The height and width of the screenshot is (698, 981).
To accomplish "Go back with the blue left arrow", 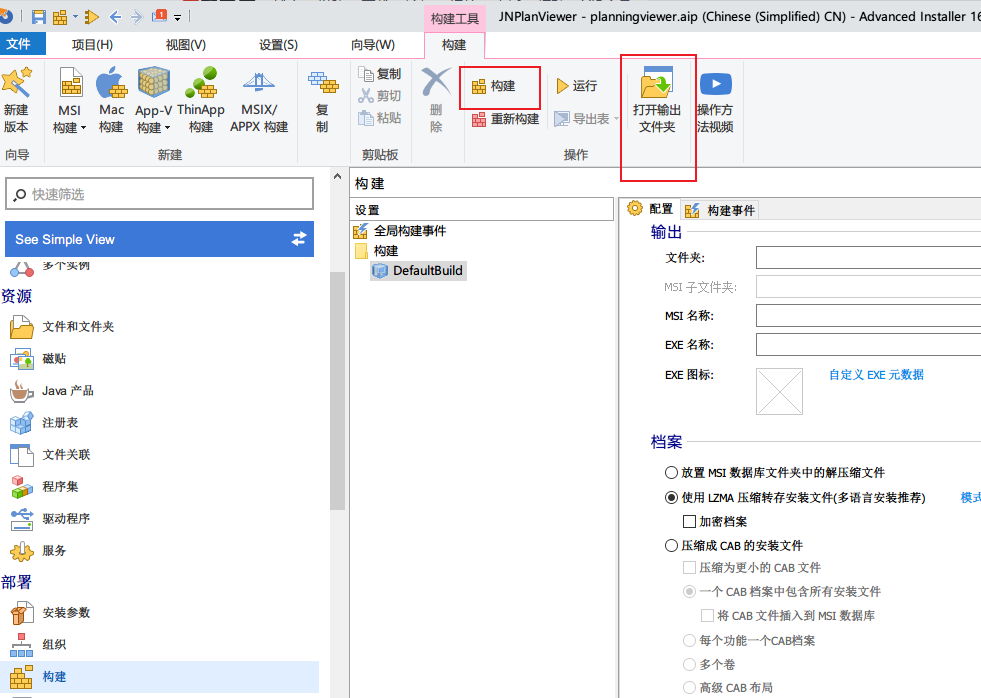I will tap(115, 17).
